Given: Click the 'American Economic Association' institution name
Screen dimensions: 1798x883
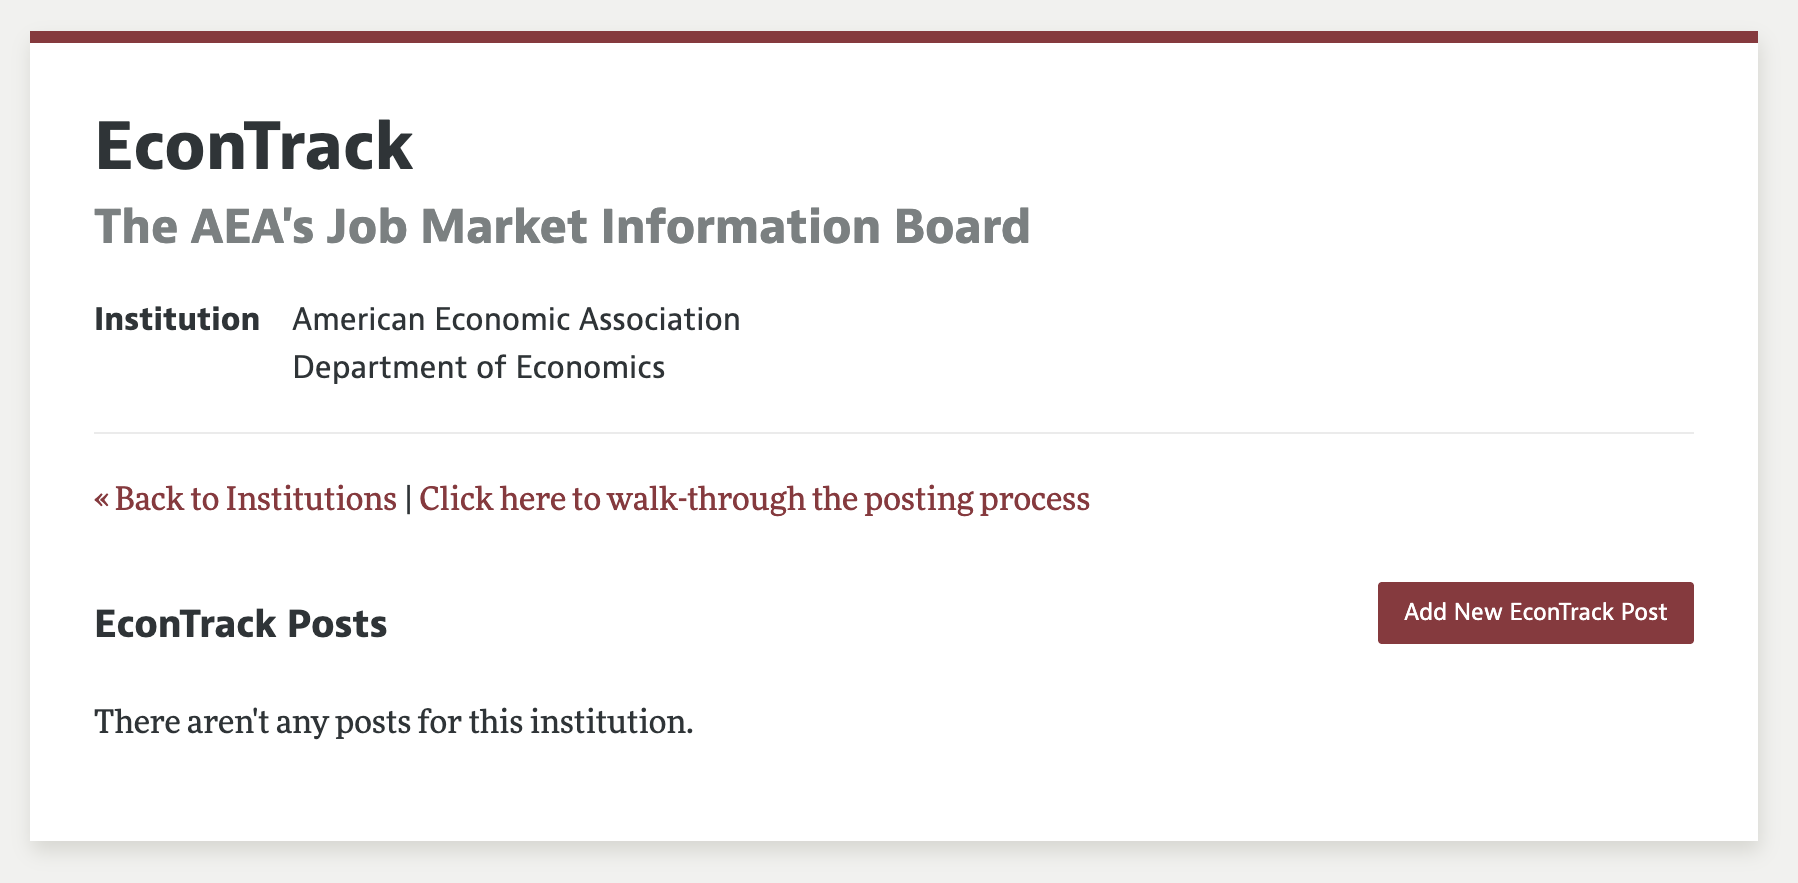Looking at the screenshot, I should pos(516,319).
